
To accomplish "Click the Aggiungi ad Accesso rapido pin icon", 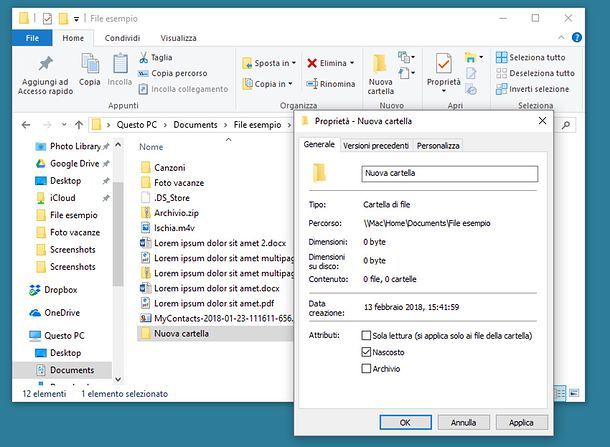I will click(x=46, y=64).
